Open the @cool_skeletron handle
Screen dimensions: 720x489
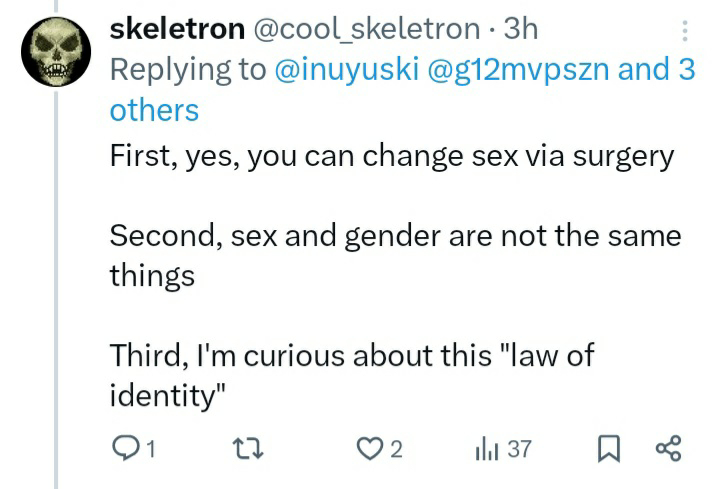point(366,29)
